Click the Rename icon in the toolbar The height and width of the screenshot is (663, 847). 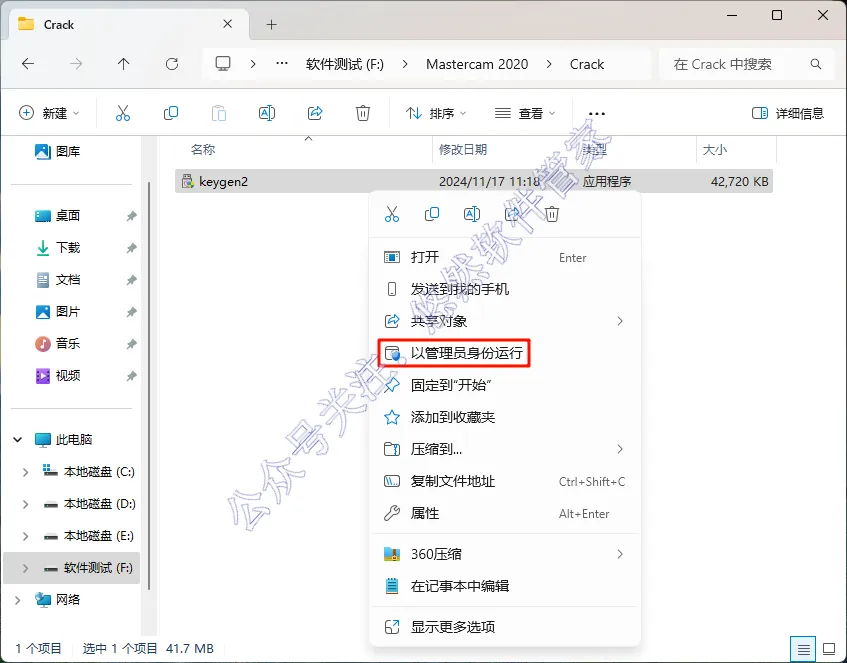(267, 113)
